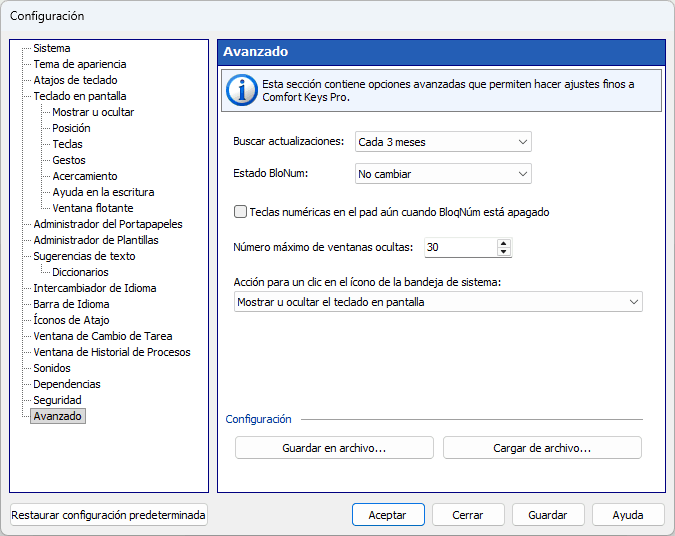Open Barra de Idioma settings

point(71,304)
